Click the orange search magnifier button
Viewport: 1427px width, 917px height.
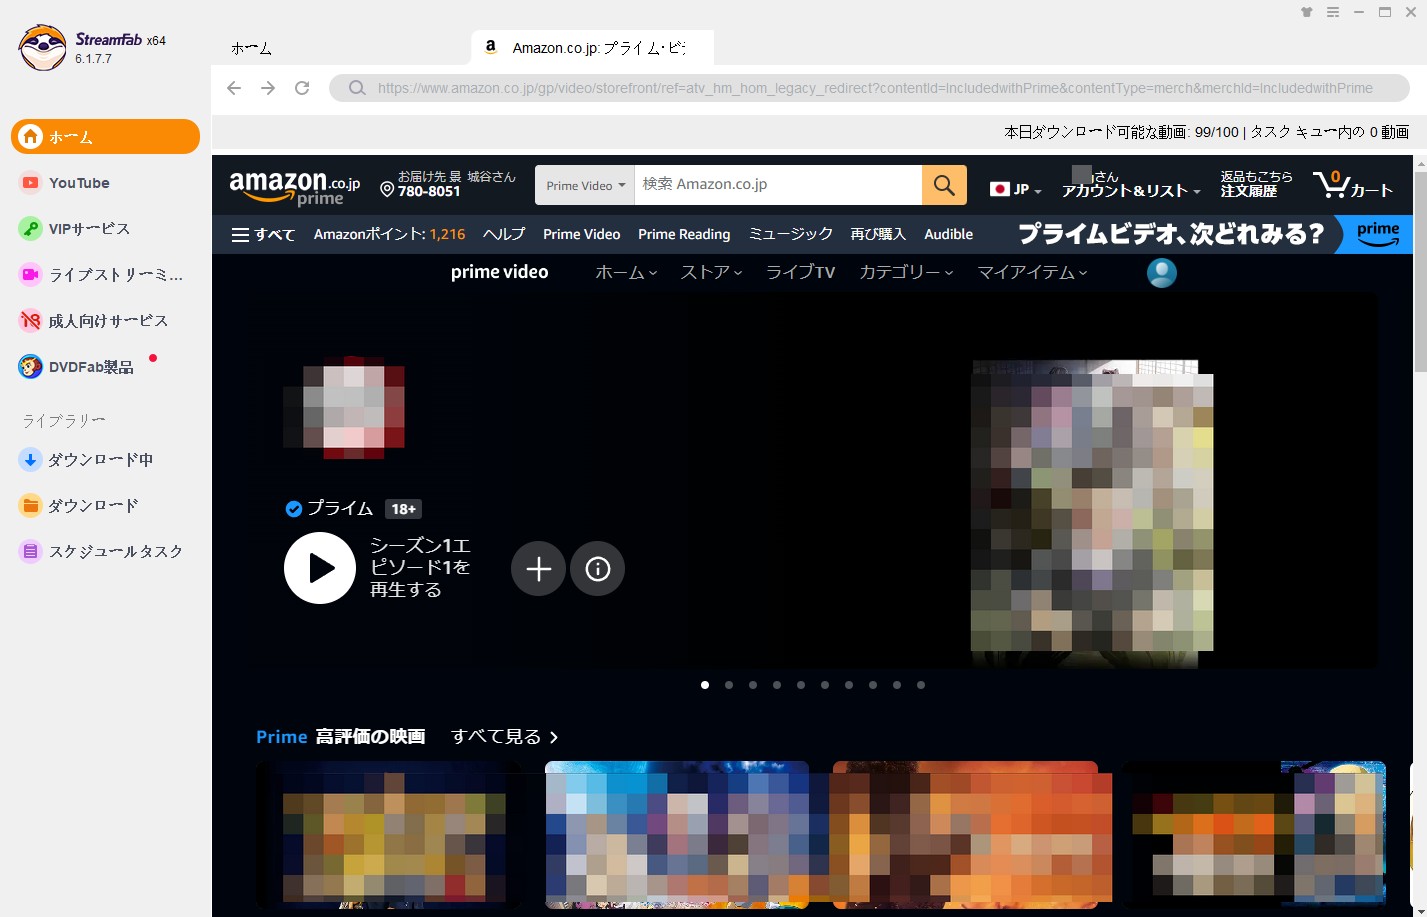[x=944, y=185]
